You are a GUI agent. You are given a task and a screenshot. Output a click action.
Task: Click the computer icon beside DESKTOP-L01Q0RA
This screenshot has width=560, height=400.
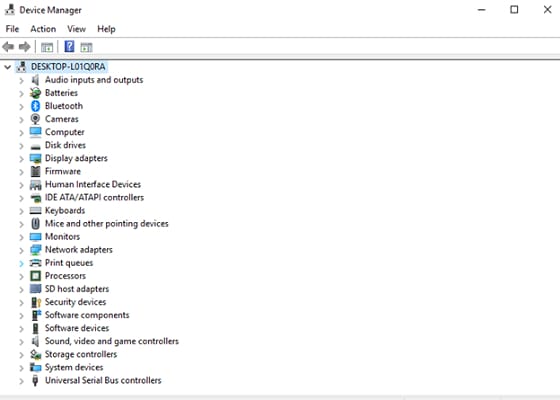[x=21, y=66]
